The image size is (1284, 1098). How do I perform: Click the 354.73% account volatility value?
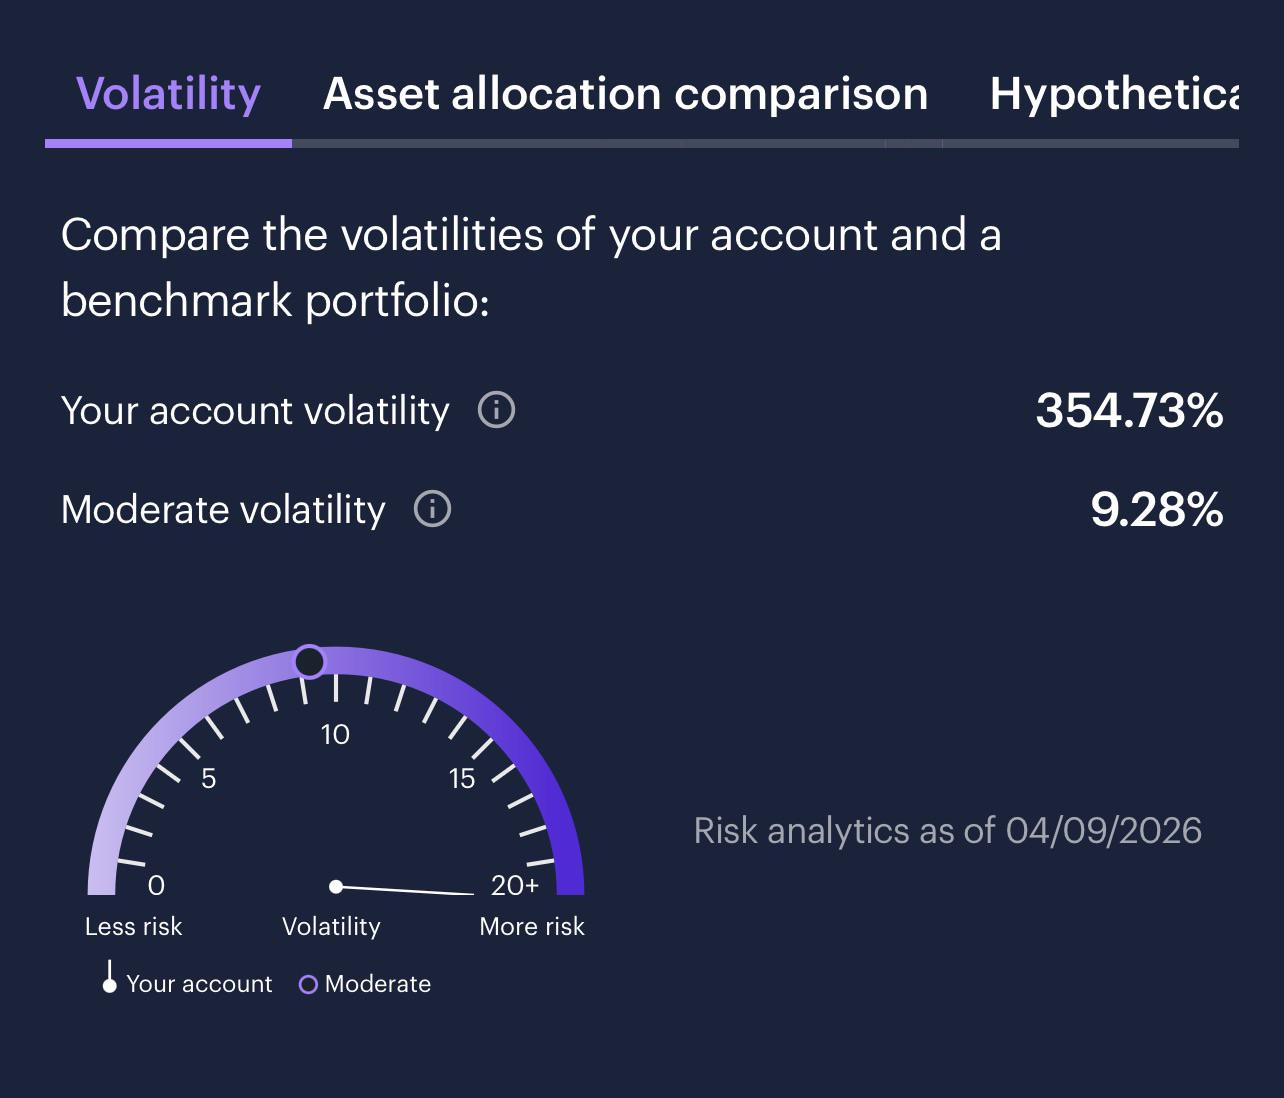1128,411
